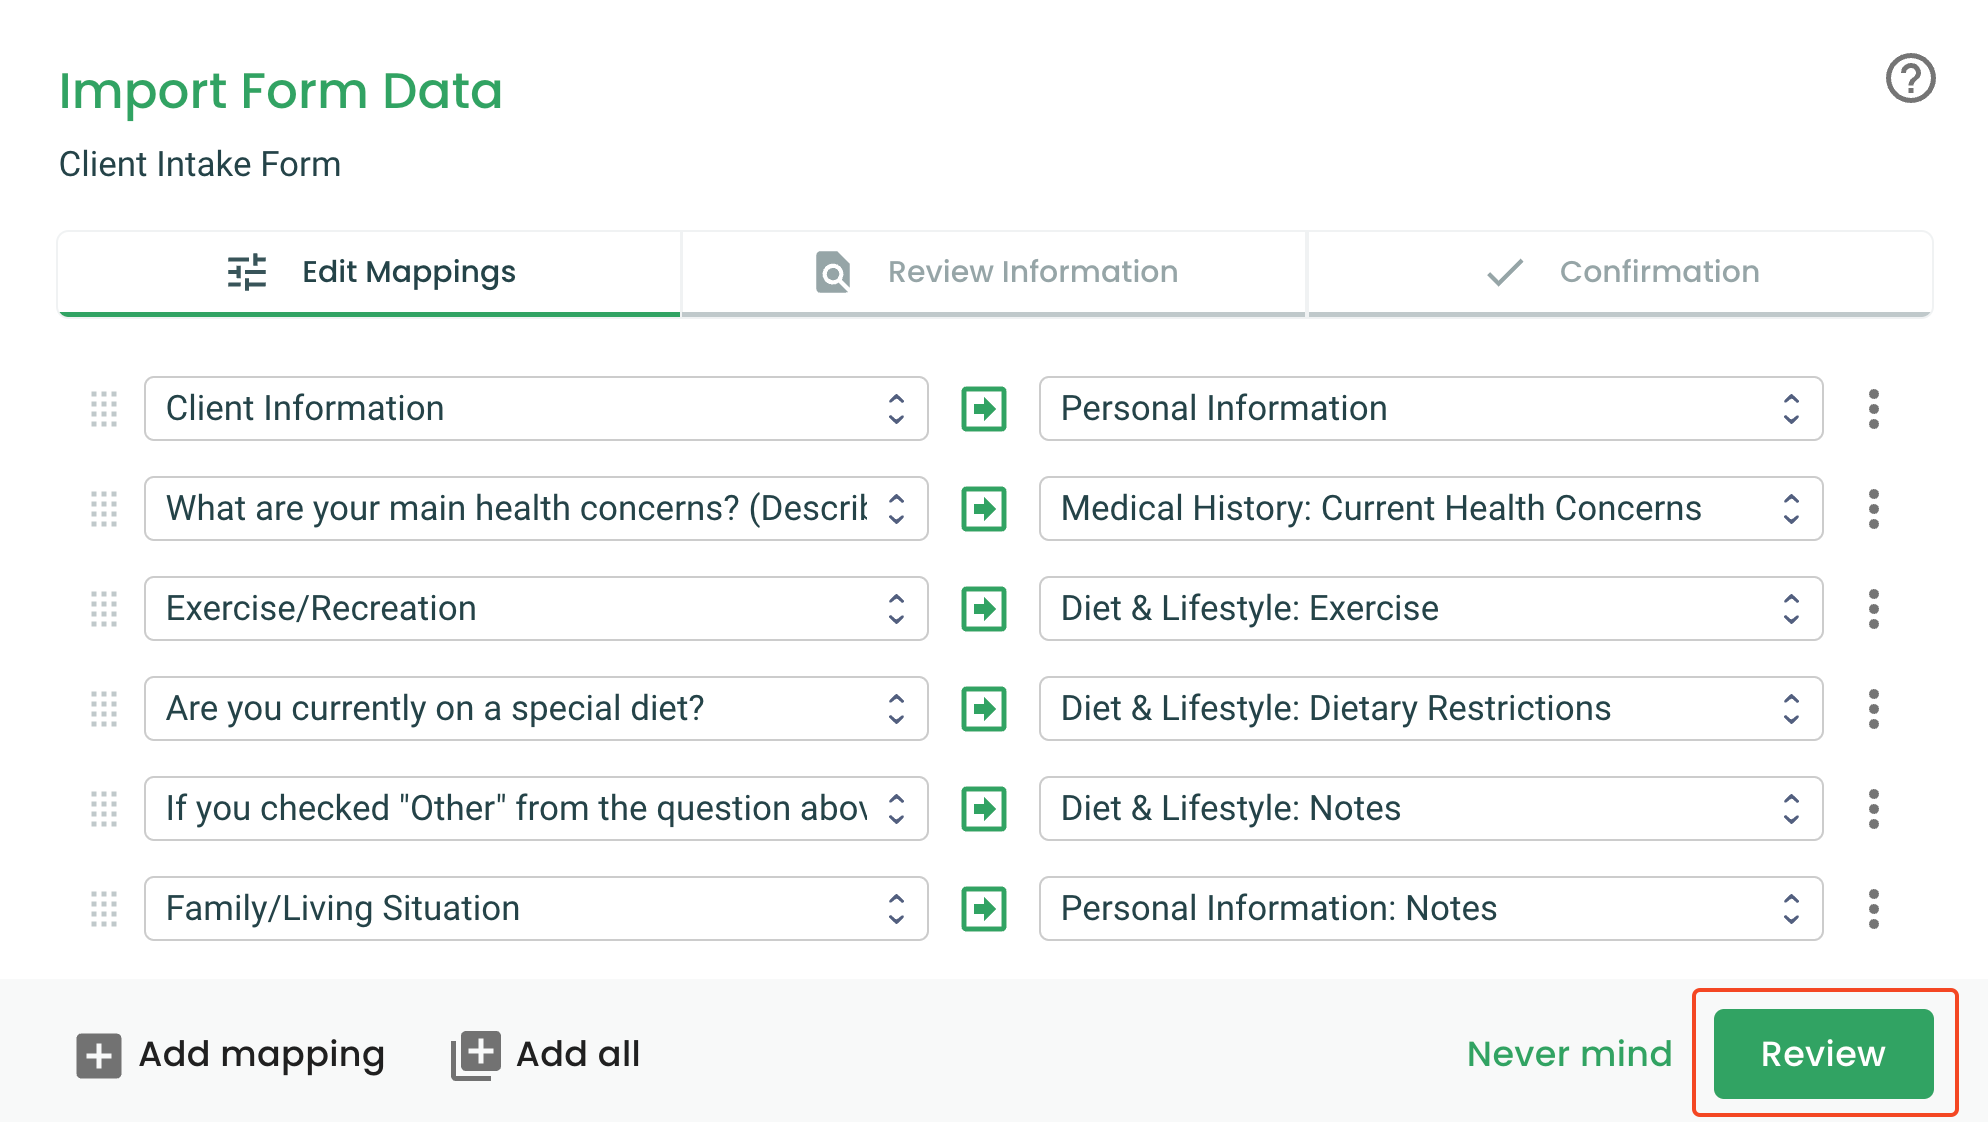Open the help question mark icon
The width and height of the screenshot is (1988, 1122).
[x=1910, y=79]
